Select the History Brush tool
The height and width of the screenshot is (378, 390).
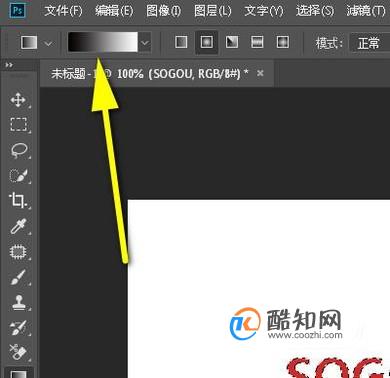pyautogui.click(x=18, y=328)
